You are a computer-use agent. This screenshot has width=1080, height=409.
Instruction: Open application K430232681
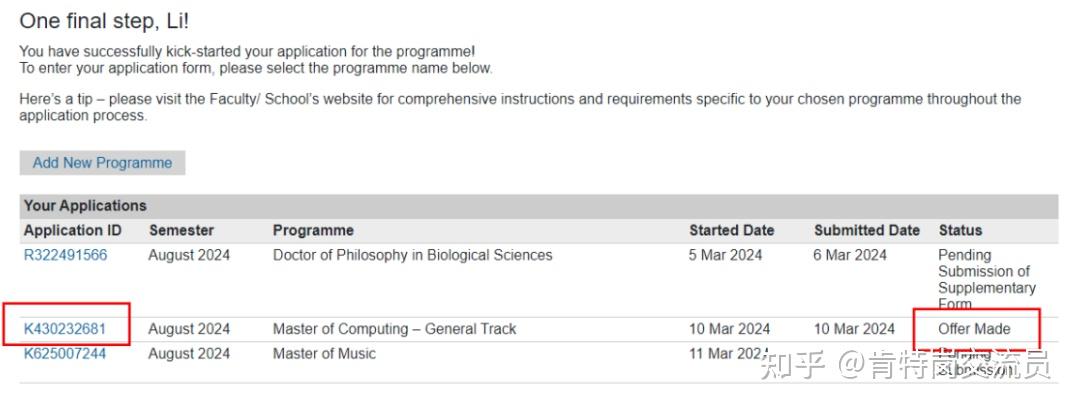click(65, 329)
